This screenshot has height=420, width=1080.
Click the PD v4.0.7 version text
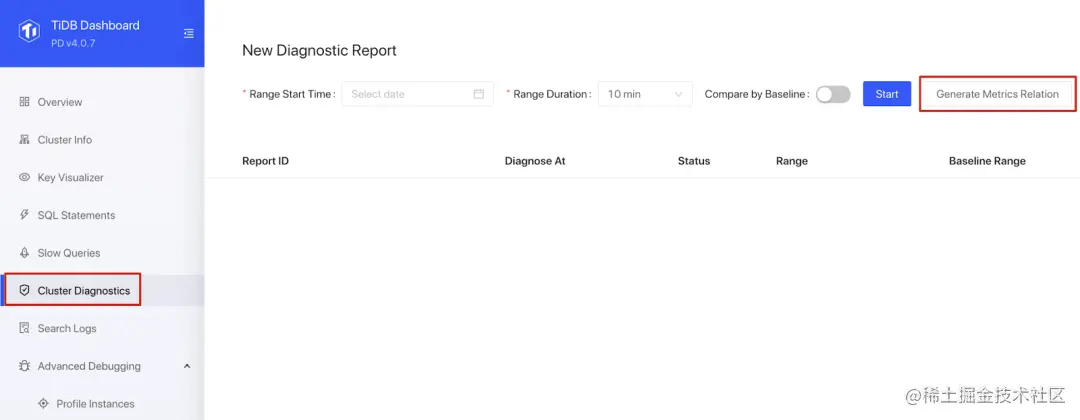click(x=73, y=43)
